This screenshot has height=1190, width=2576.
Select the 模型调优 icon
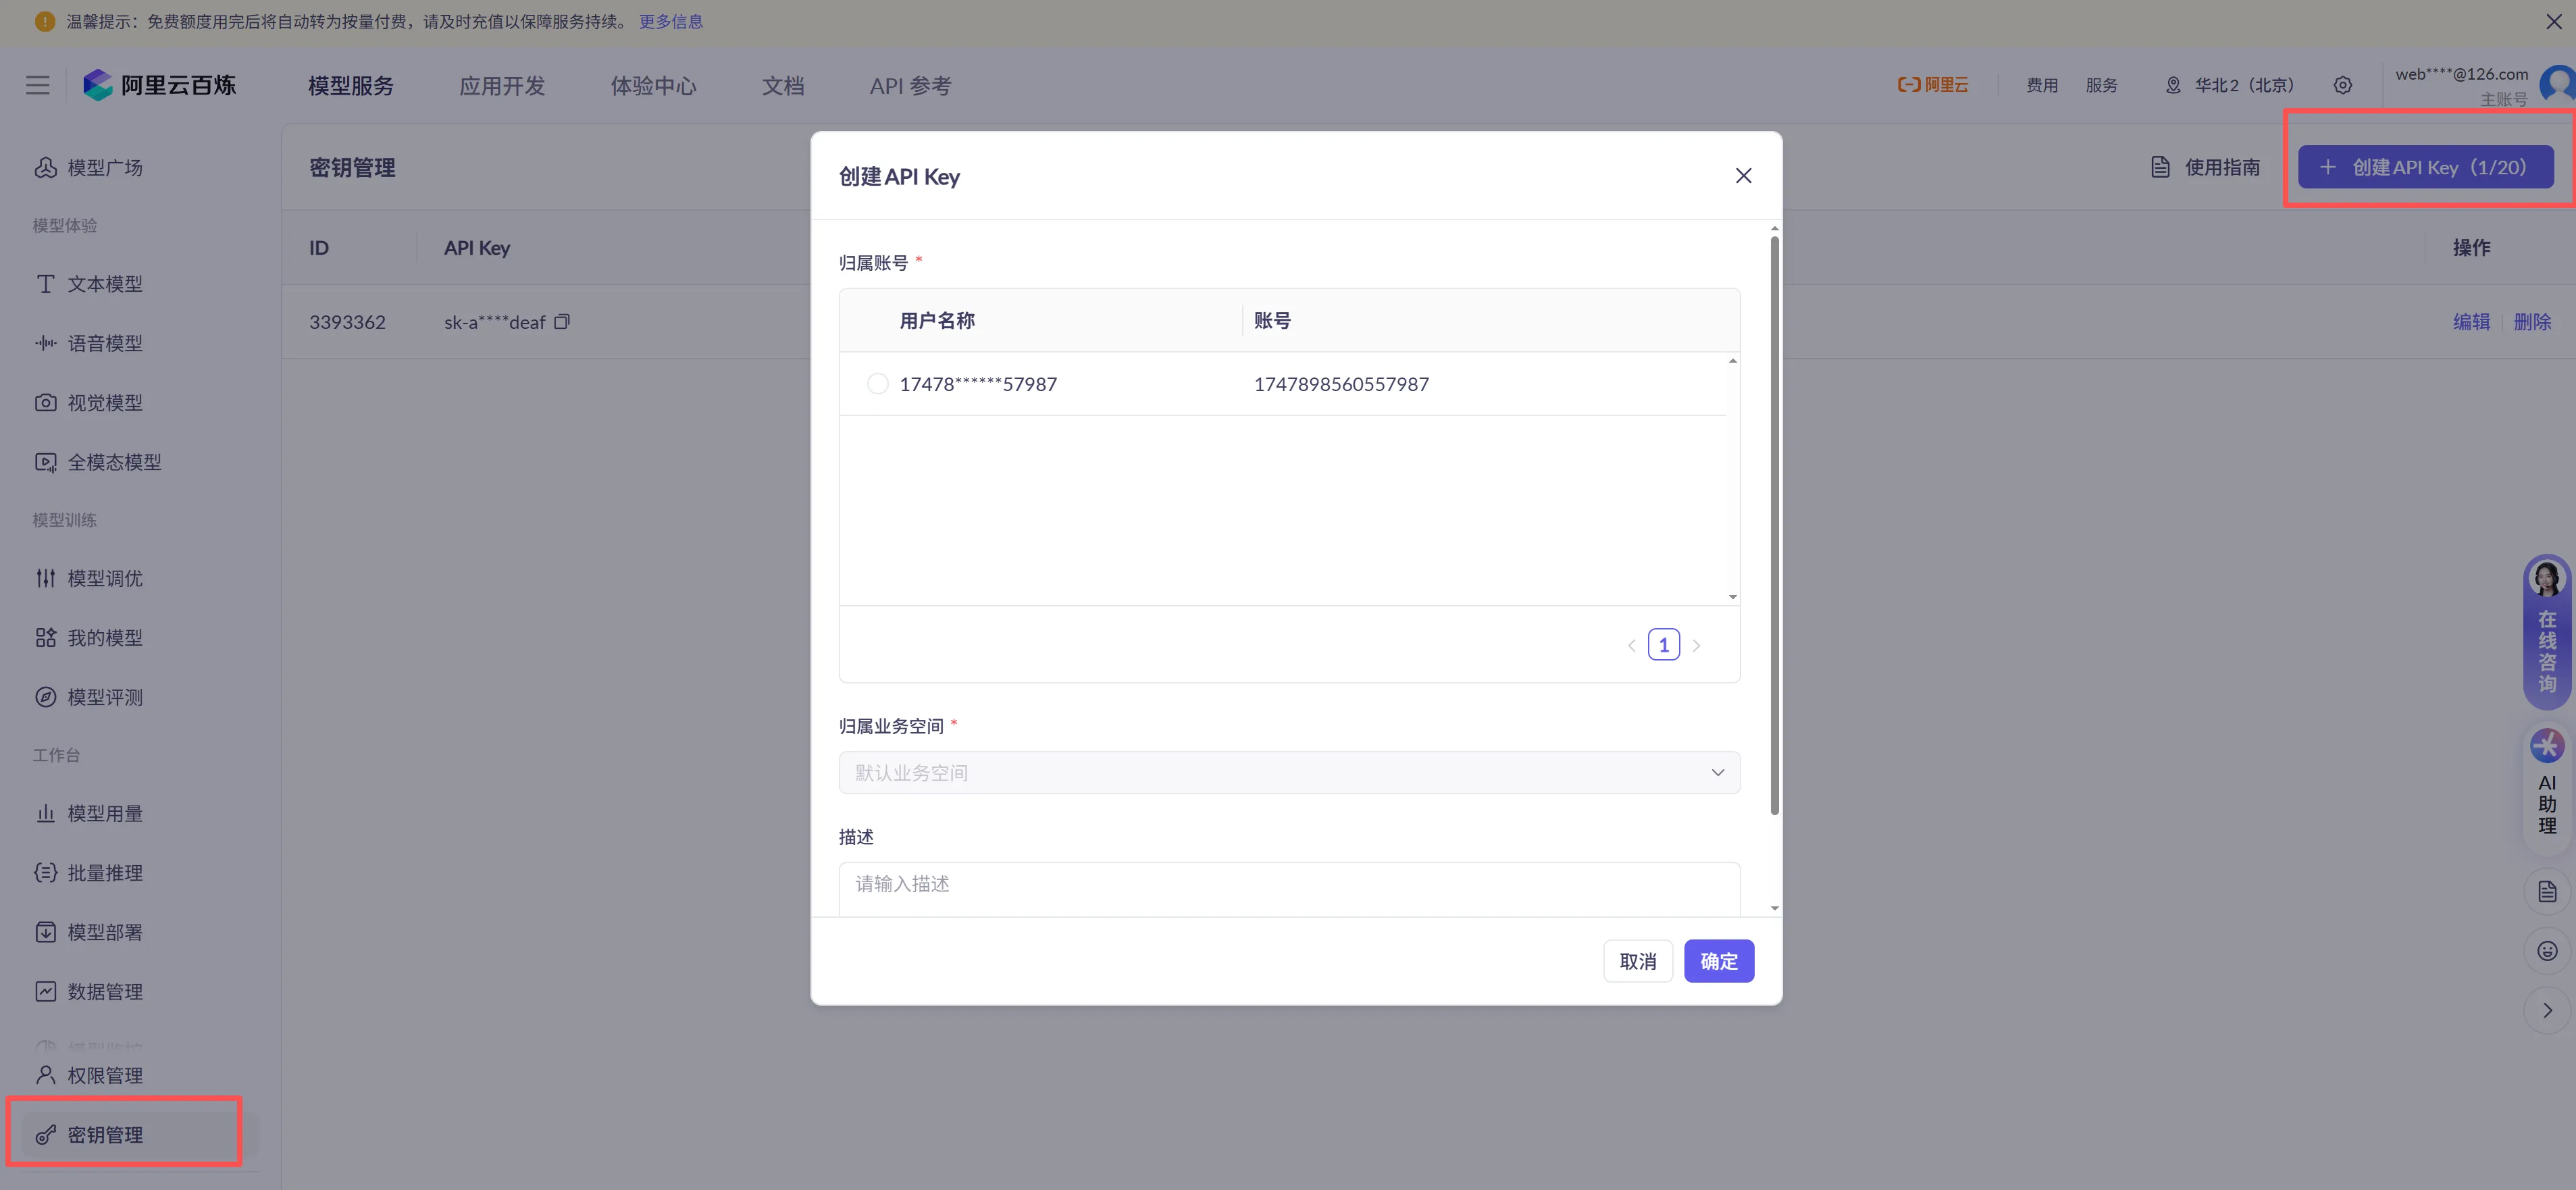pyautogui.click(x=45, y=578)
